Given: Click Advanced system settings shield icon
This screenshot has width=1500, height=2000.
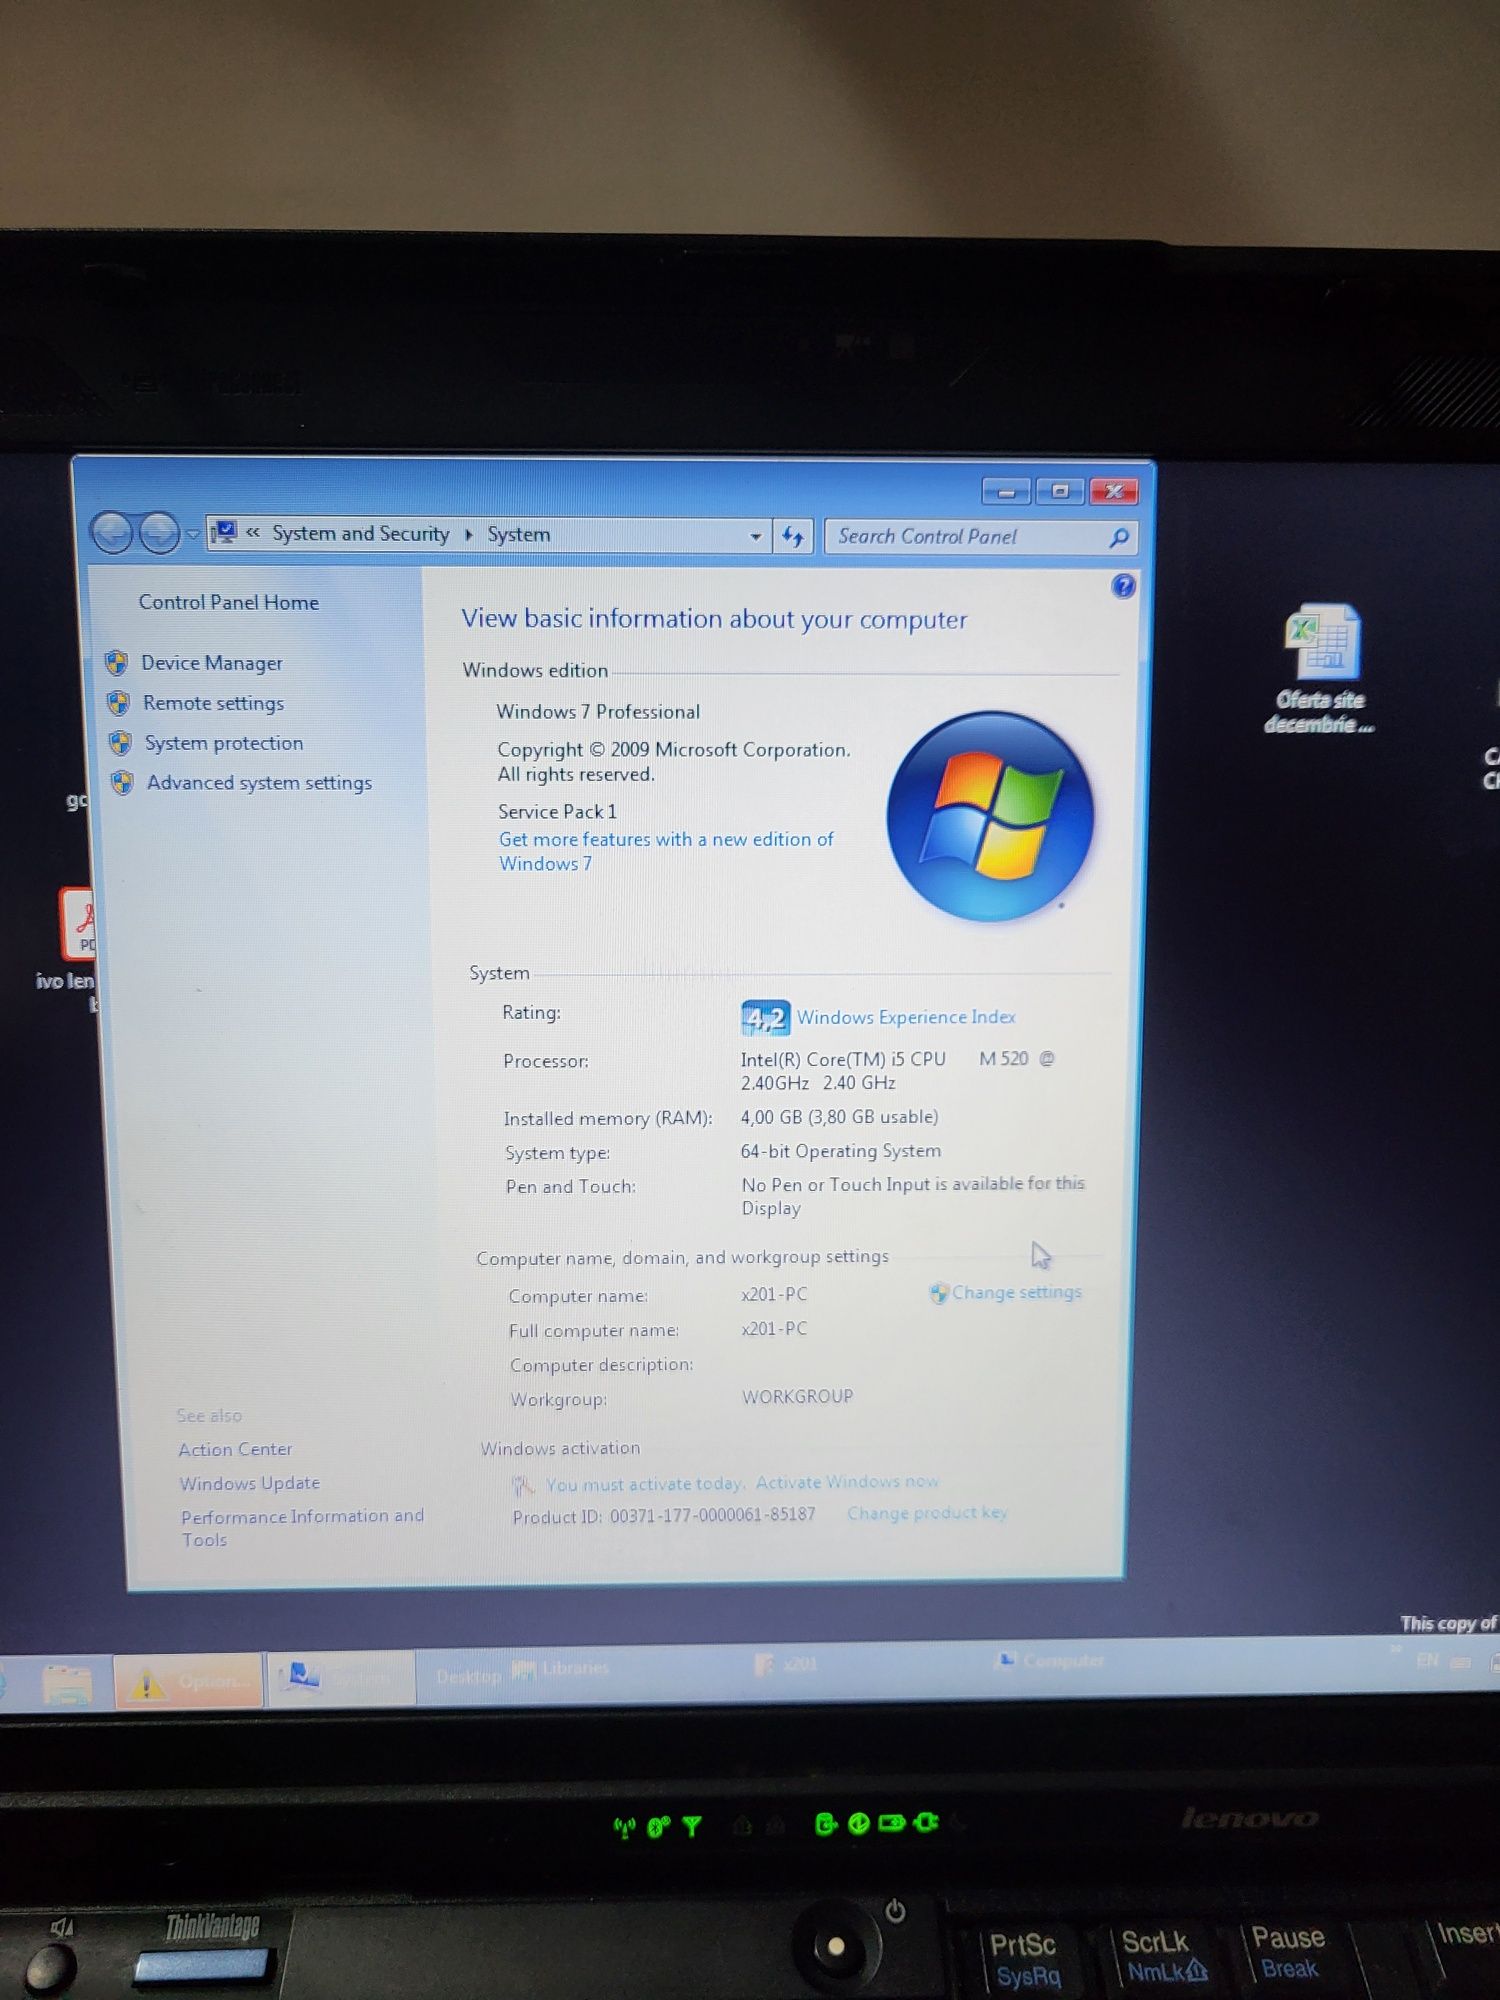Looking at the screenshot, I should [122, 783].
